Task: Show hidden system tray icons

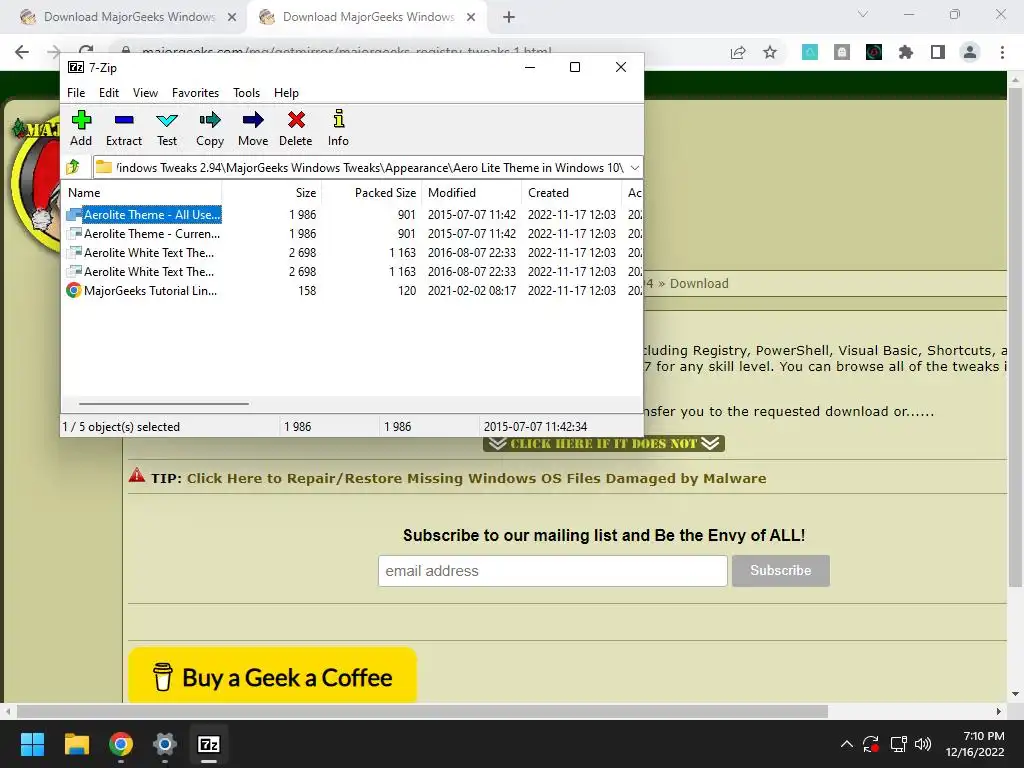Action: 846,744
